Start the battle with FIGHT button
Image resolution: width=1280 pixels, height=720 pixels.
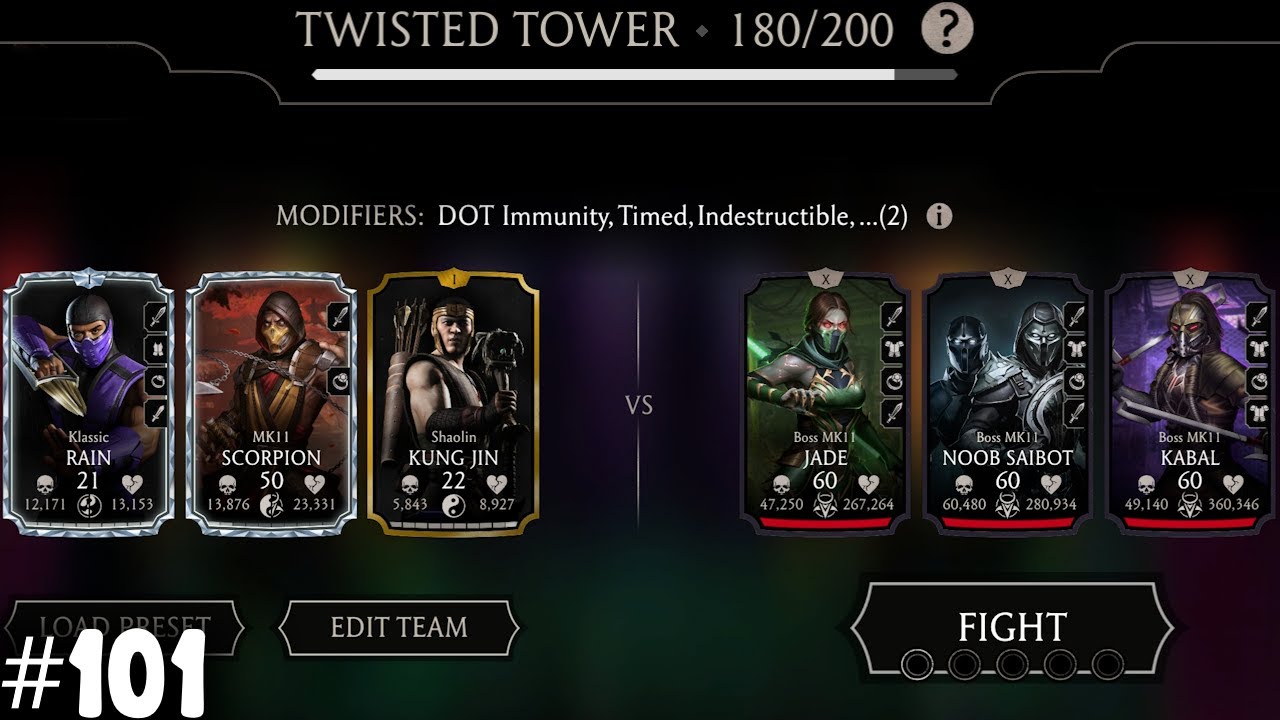1012,628
